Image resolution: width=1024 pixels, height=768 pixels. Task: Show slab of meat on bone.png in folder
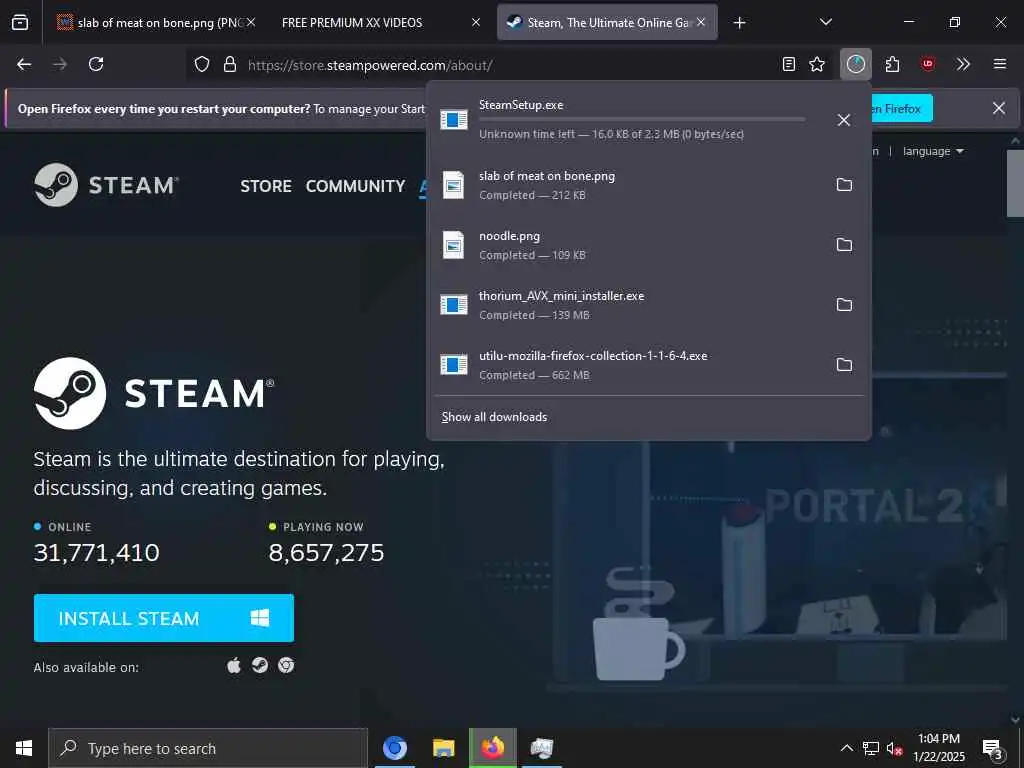(844, 185)
